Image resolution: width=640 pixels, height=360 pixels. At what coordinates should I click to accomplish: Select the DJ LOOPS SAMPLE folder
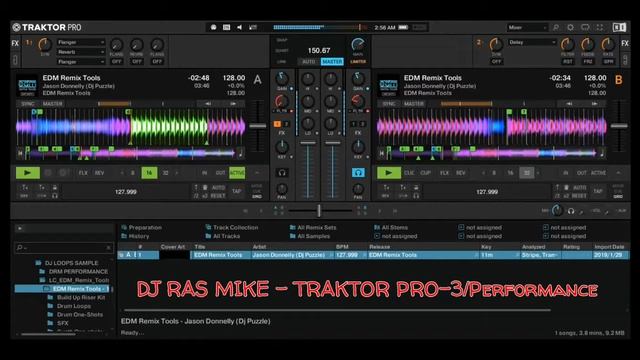(71, 263)
